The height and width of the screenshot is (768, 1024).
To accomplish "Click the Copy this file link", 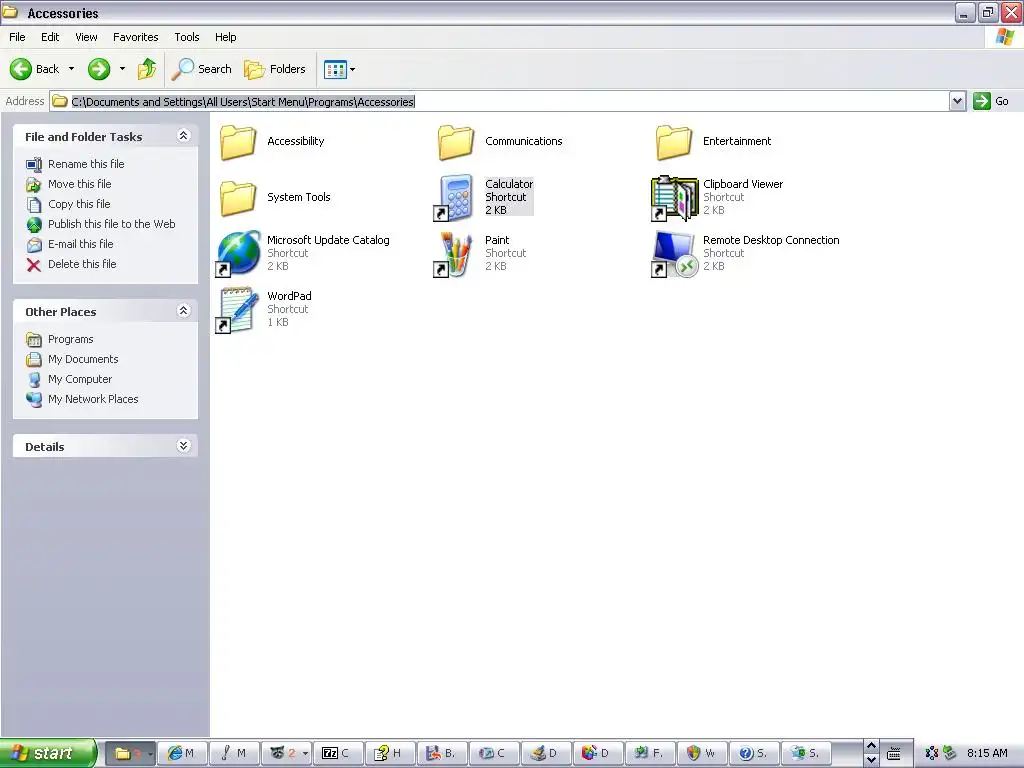I will [79, 204].
